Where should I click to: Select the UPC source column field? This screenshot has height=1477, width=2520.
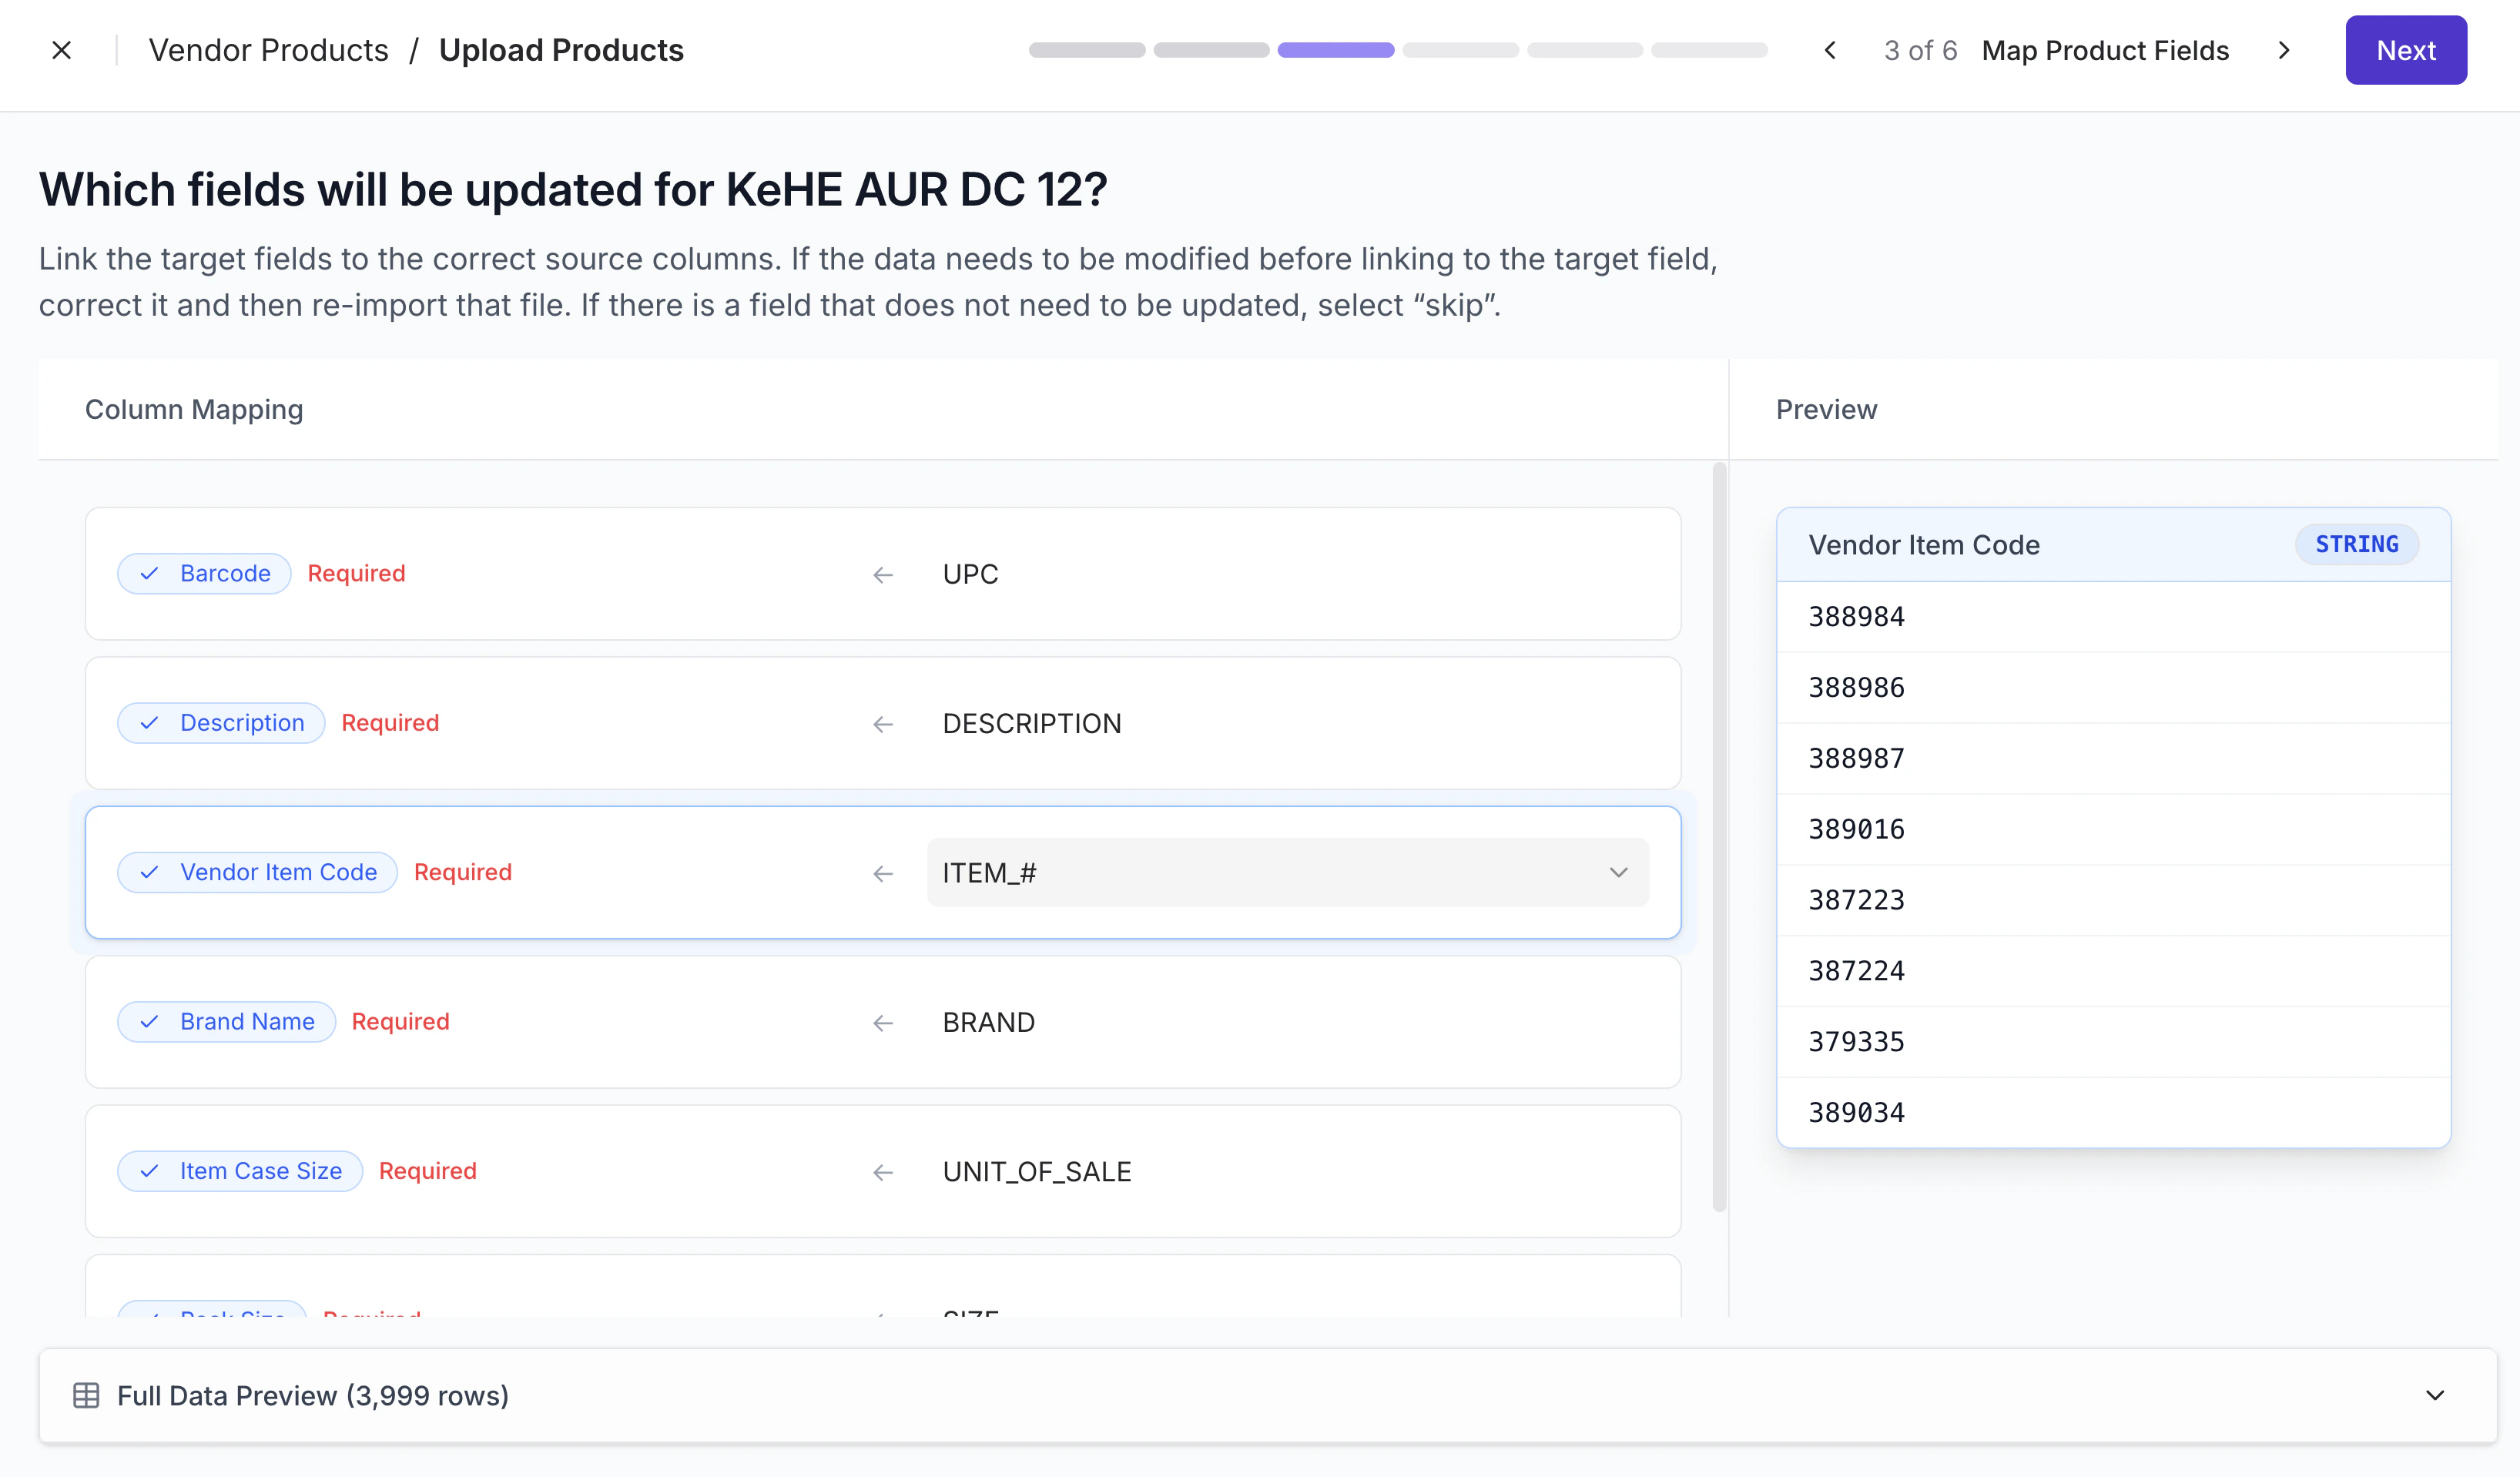pos(970,574)
